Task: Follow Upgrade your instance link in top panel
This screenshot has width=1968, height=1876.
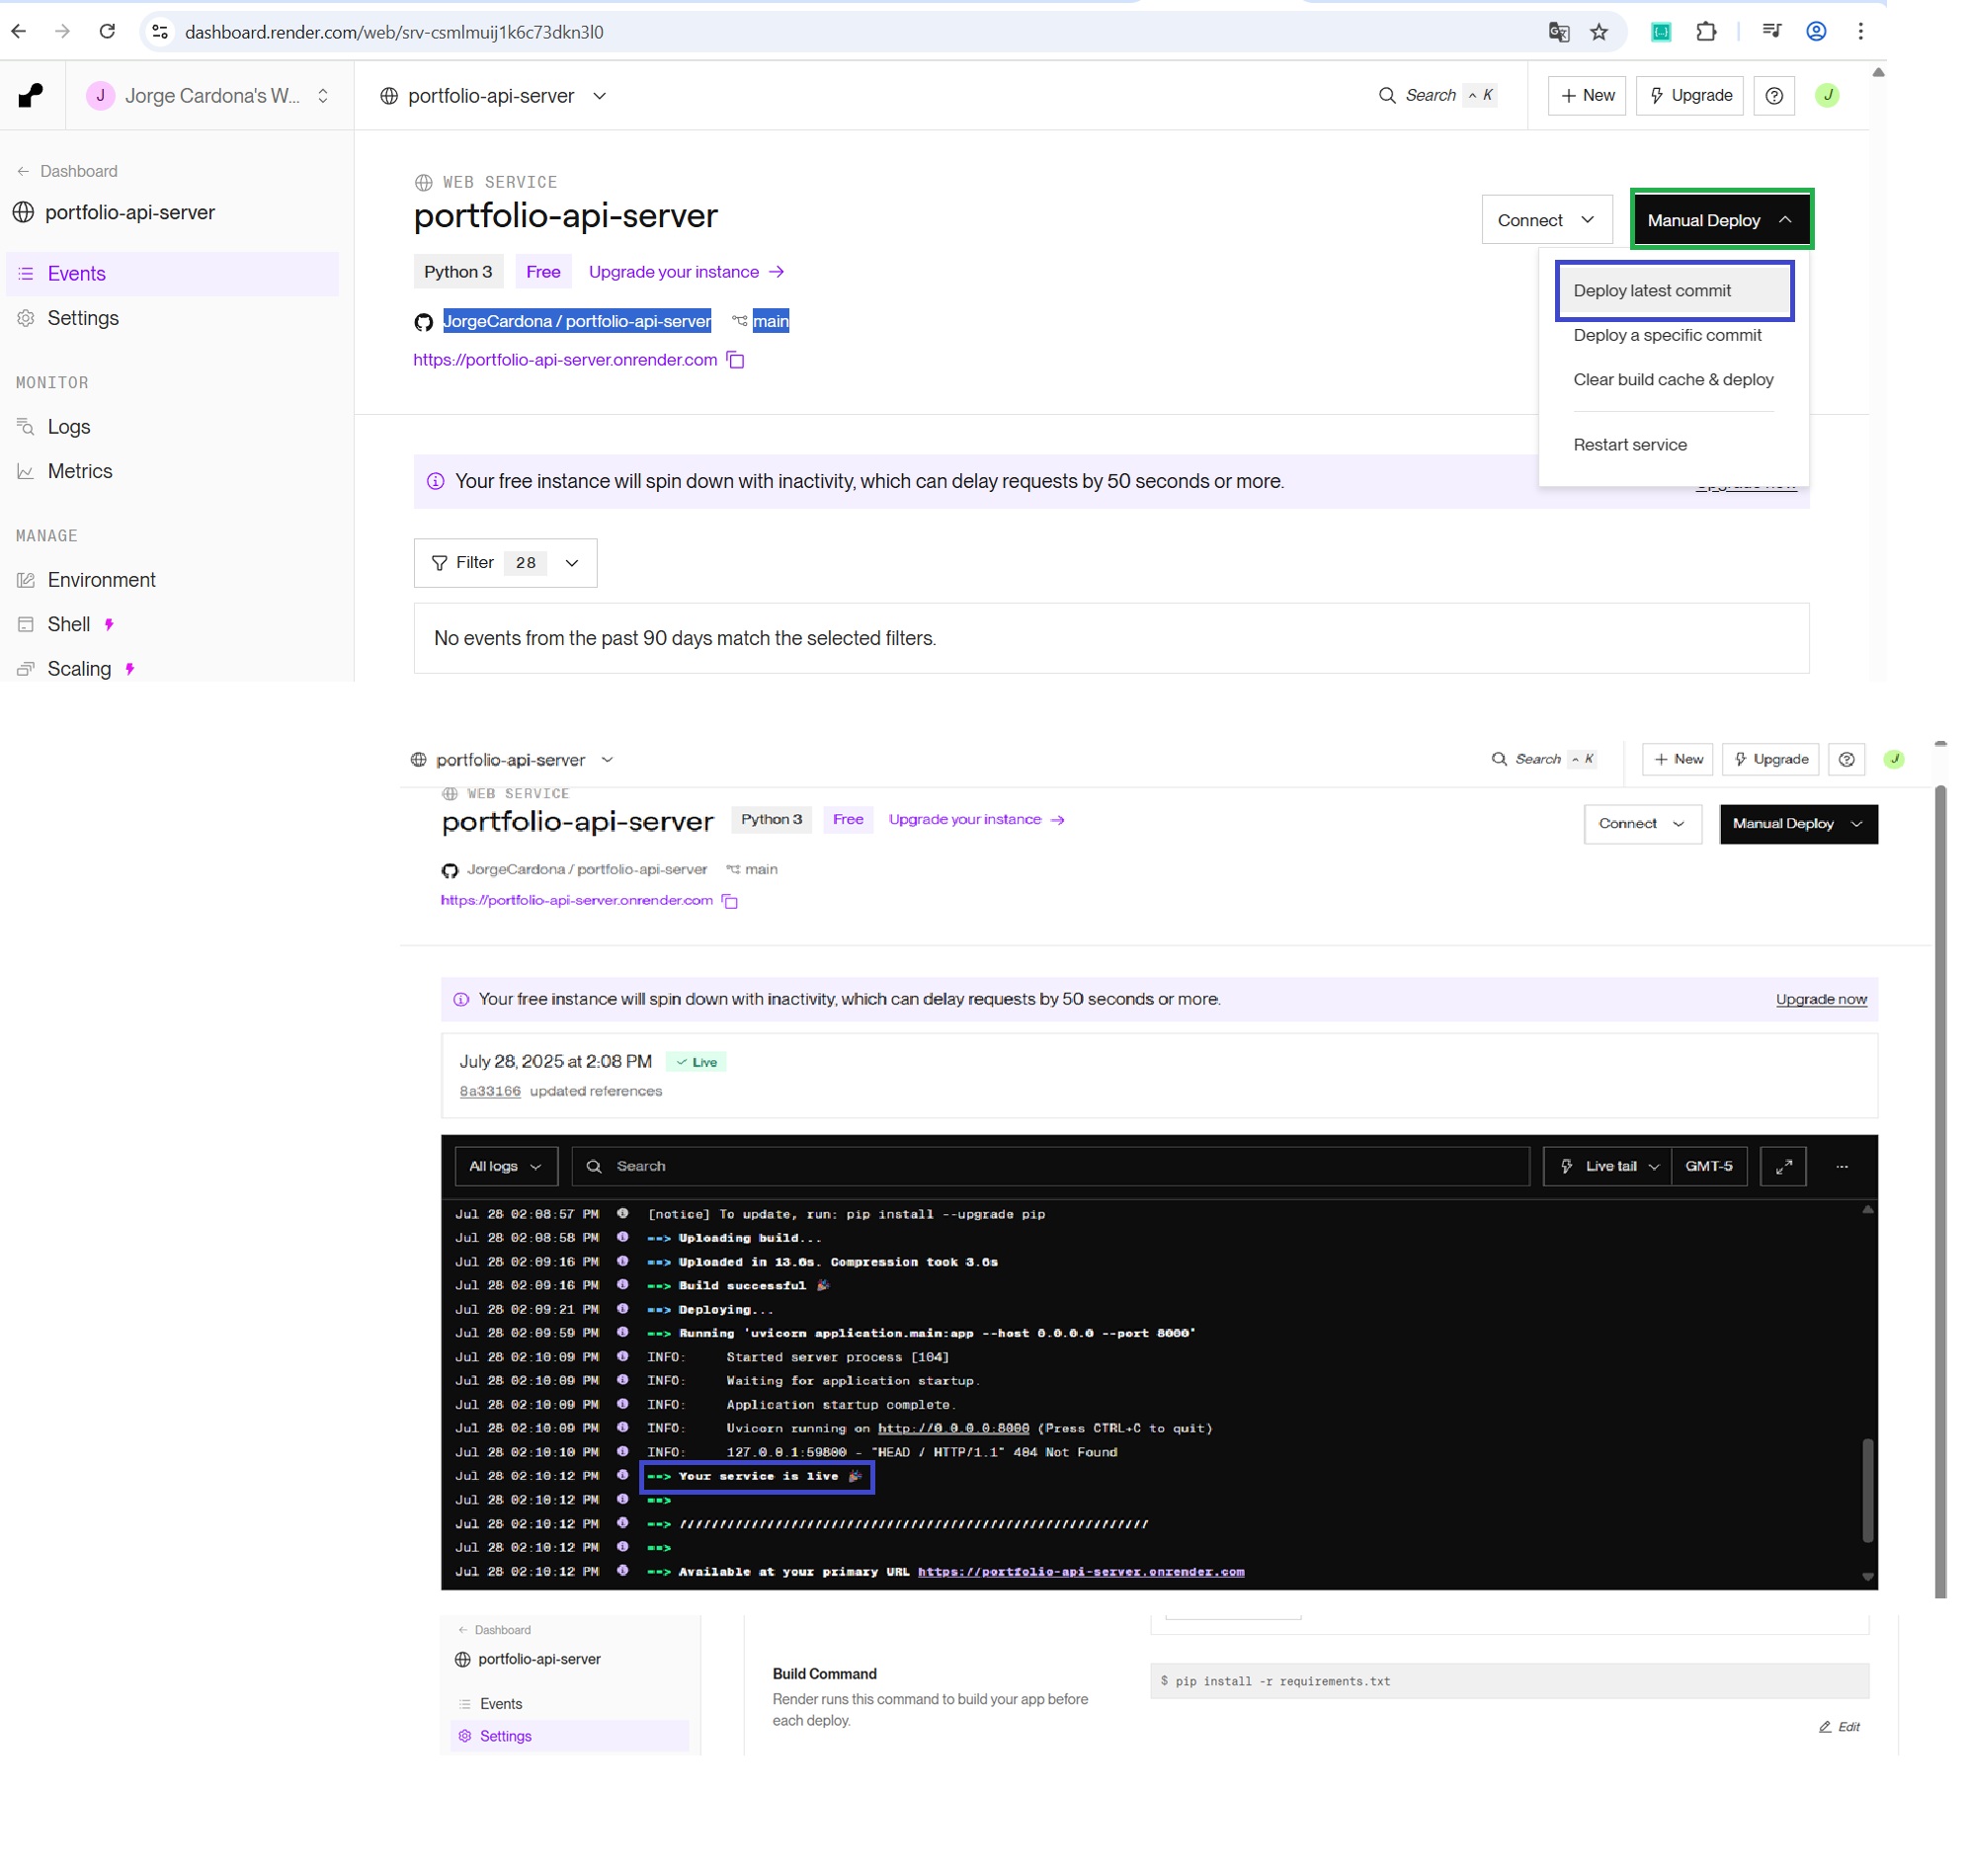Action: click(x=686, y=272)
